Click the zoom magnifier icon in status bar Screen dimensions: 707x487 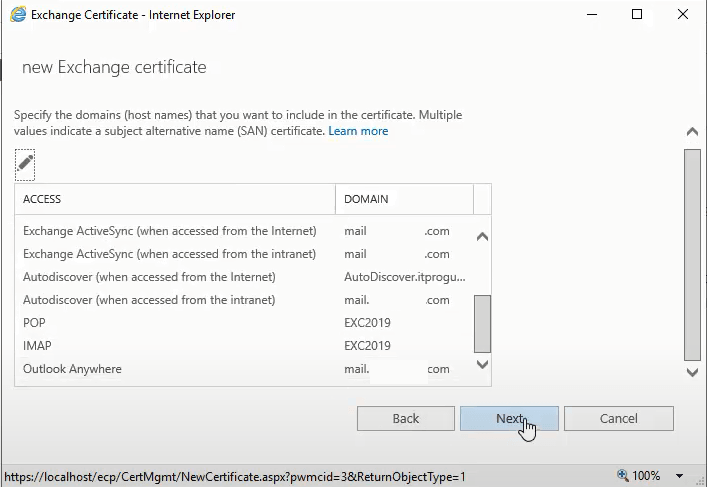[x=623, y=475]
